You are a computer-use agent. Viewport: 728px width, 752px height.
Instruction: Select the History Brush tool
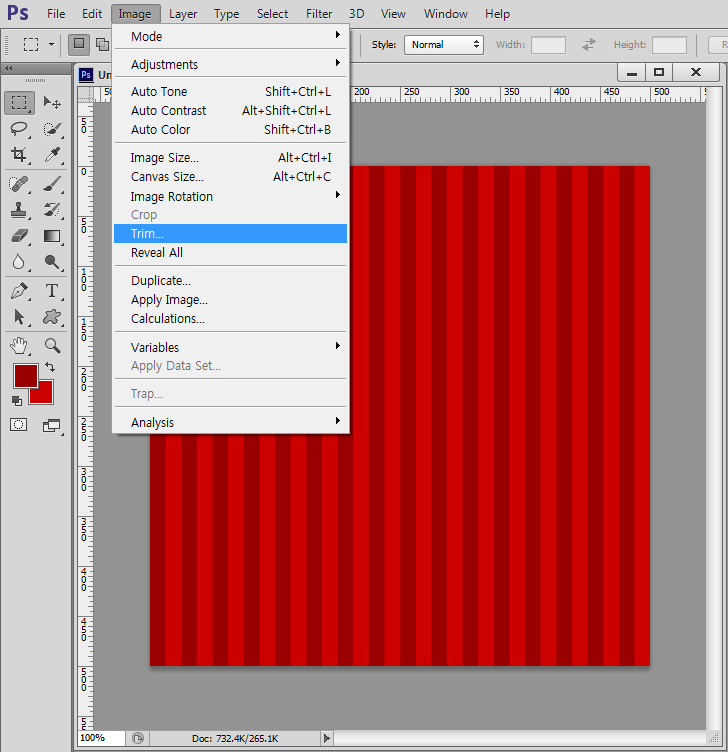point(52,210)
